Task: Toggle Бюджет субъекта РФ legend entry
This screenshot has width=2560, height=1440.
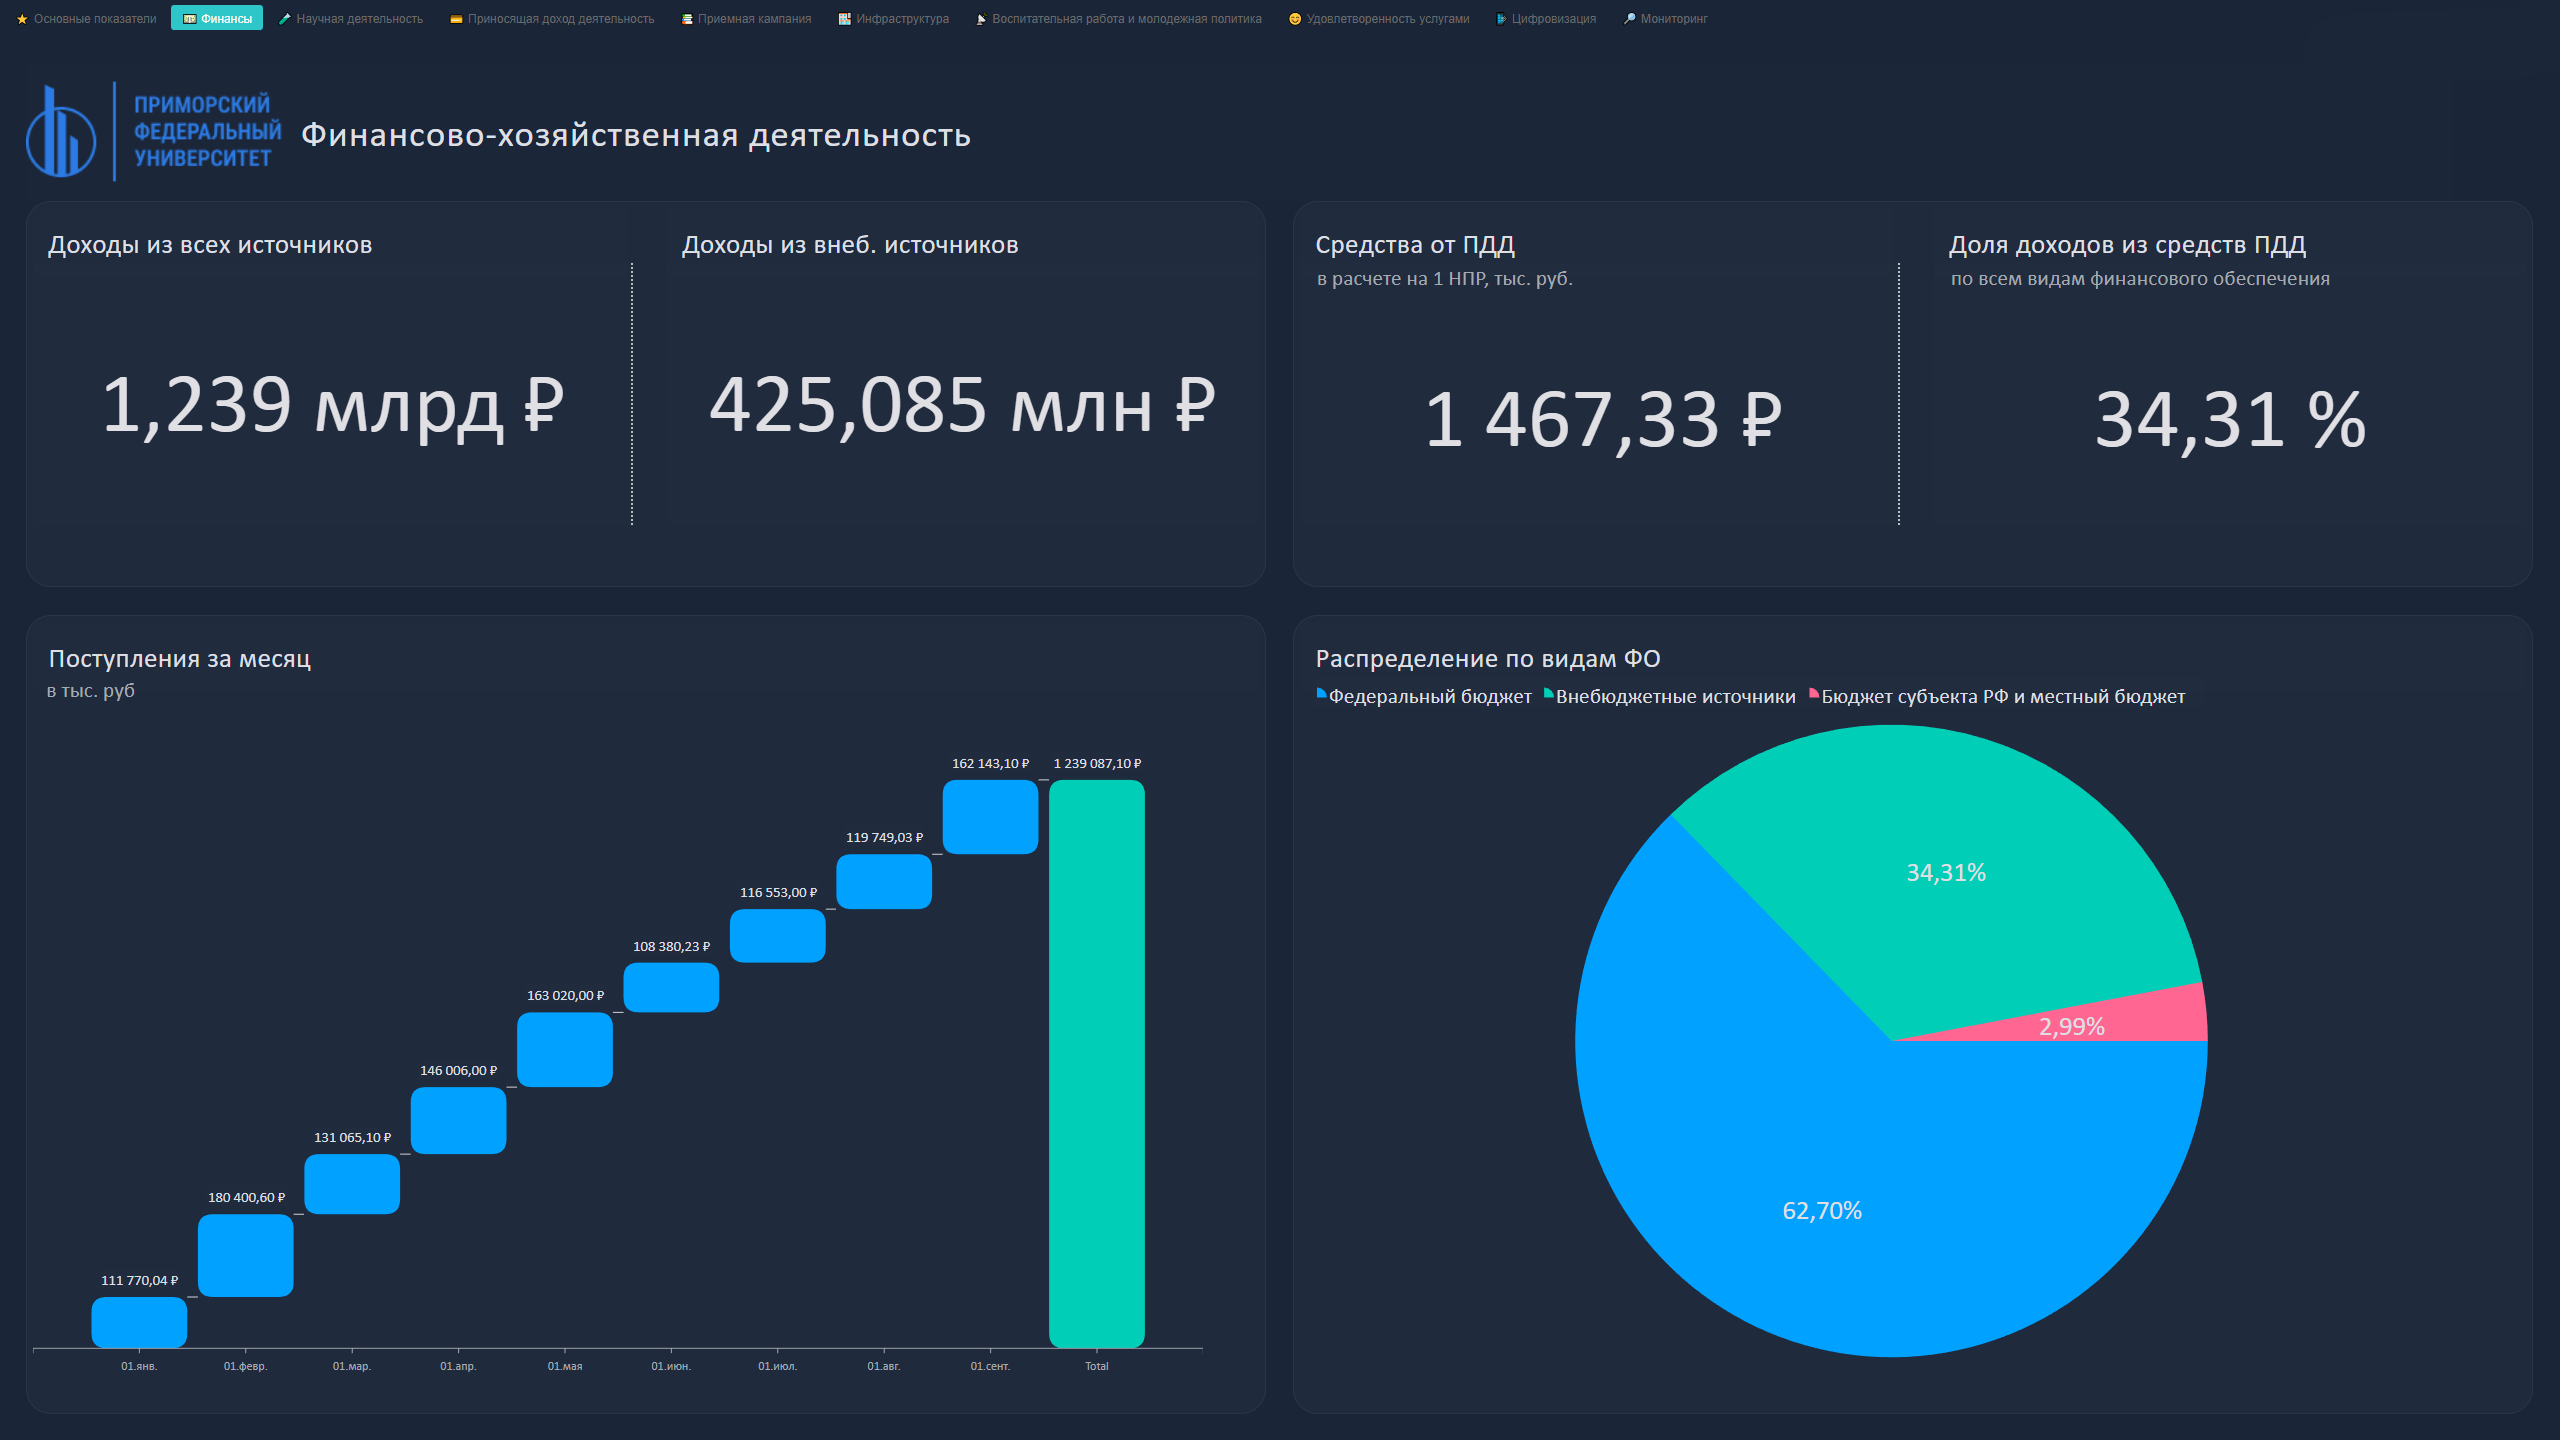Action: 2002,697
